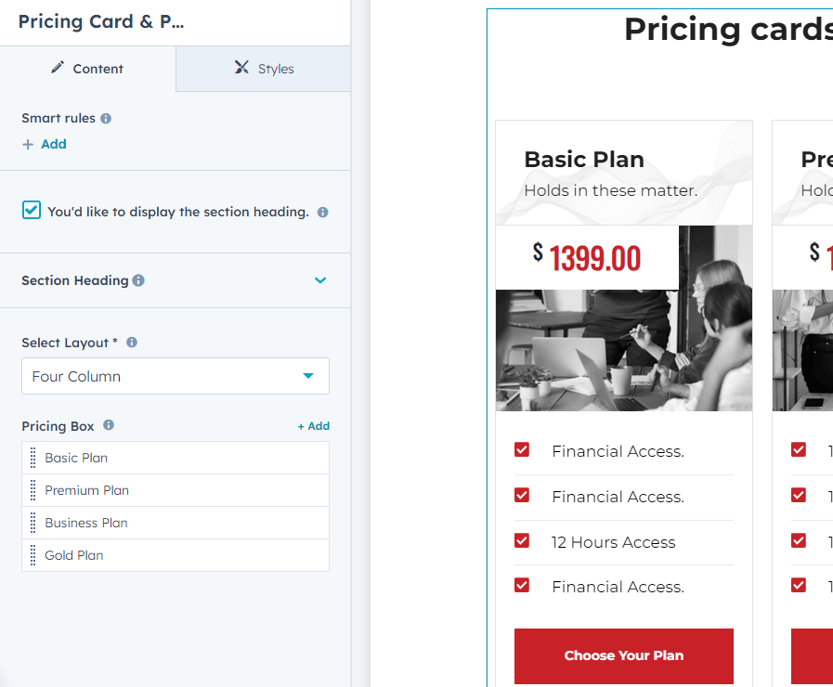Add a new Pricing Box item
833x687 pixels.
[x=313, y=426]
